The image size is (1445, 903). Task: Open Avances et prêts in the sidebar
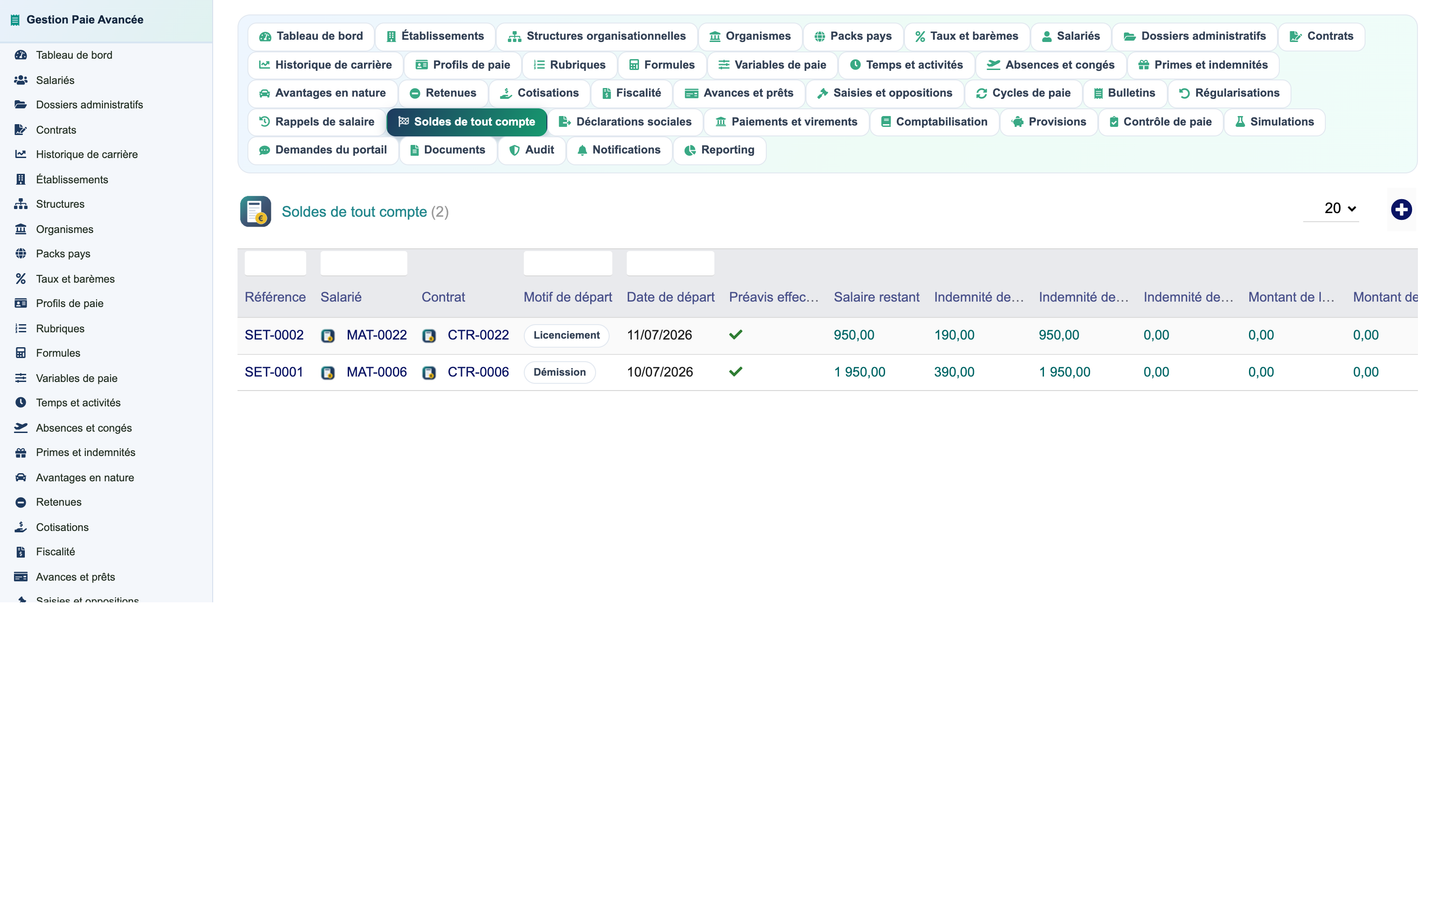(76, 577)
